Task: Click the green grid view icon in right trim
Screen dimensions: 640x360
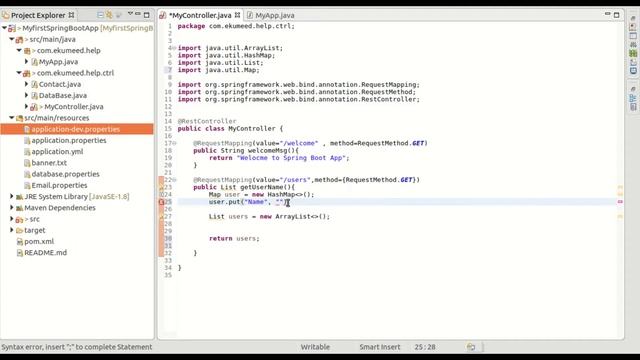Action: [633, 53]
